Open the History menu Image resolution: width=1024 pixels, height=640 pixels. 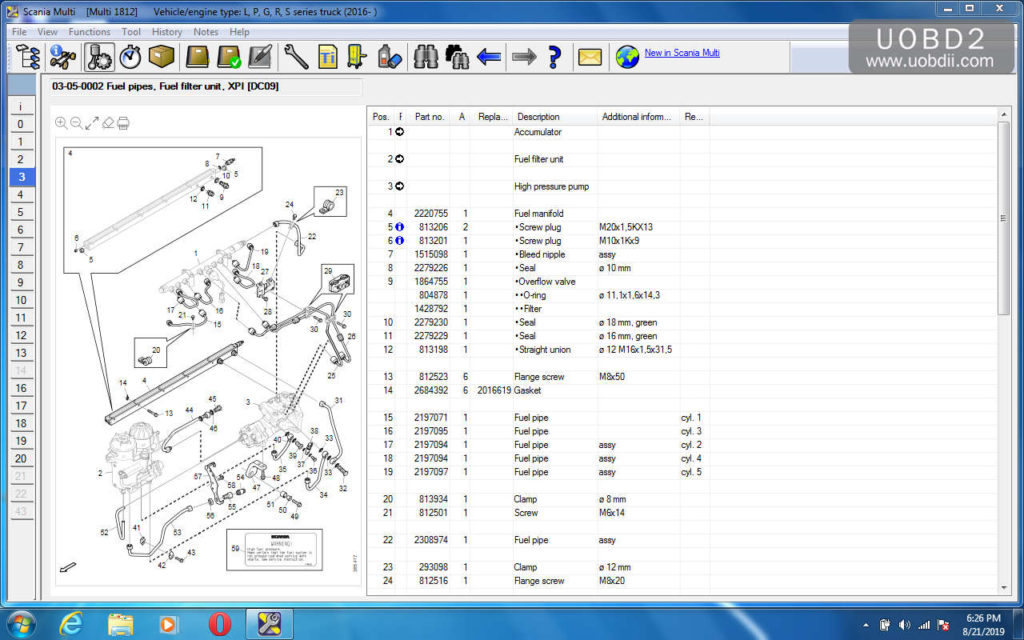(x=167, y=31)
